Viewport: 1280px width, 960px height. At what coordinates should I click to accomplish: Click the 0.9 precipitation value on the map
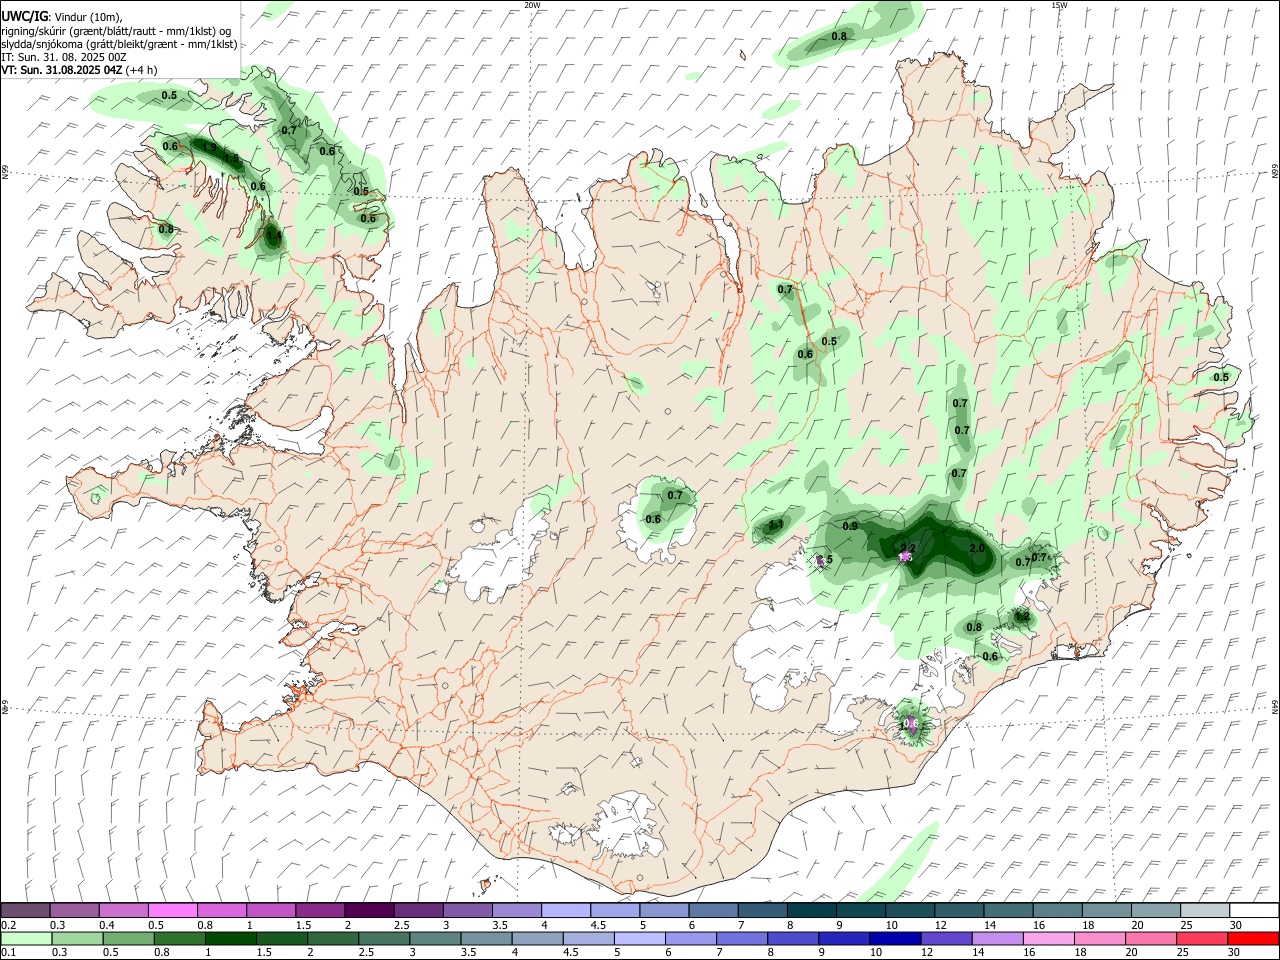850,526
